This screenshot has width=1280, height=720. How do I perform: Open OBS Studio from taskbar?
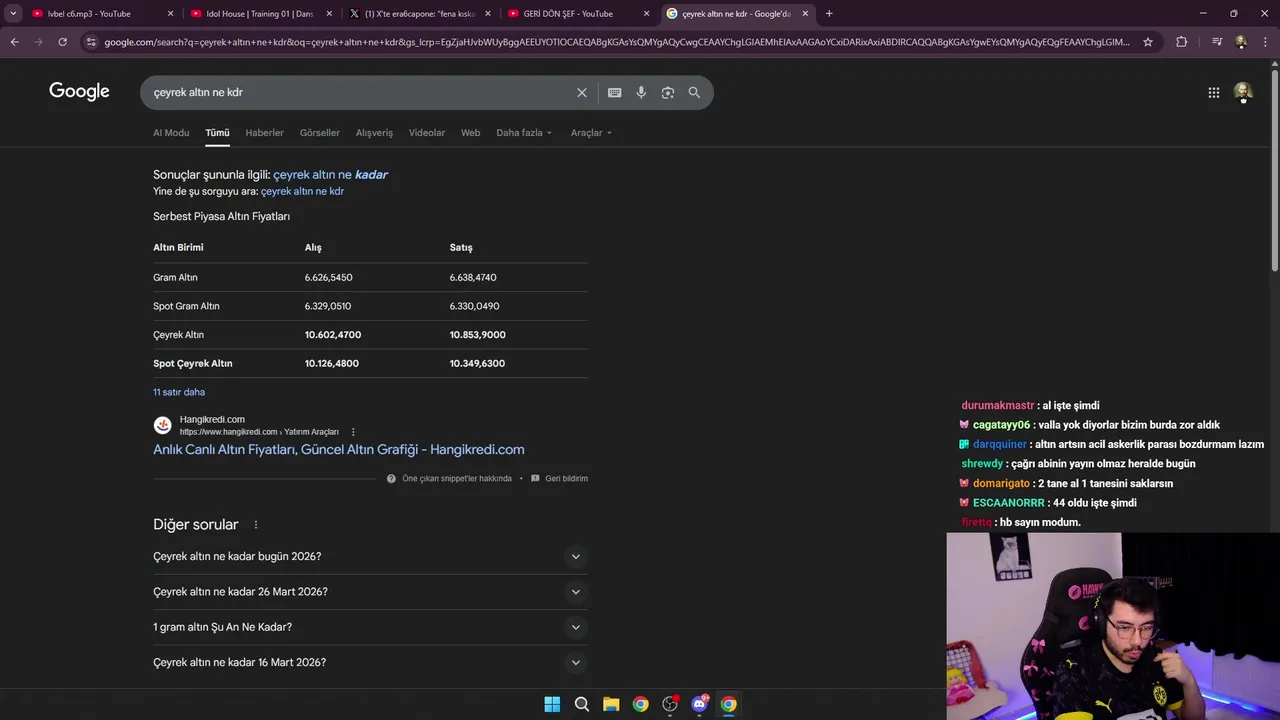[670, 704]
